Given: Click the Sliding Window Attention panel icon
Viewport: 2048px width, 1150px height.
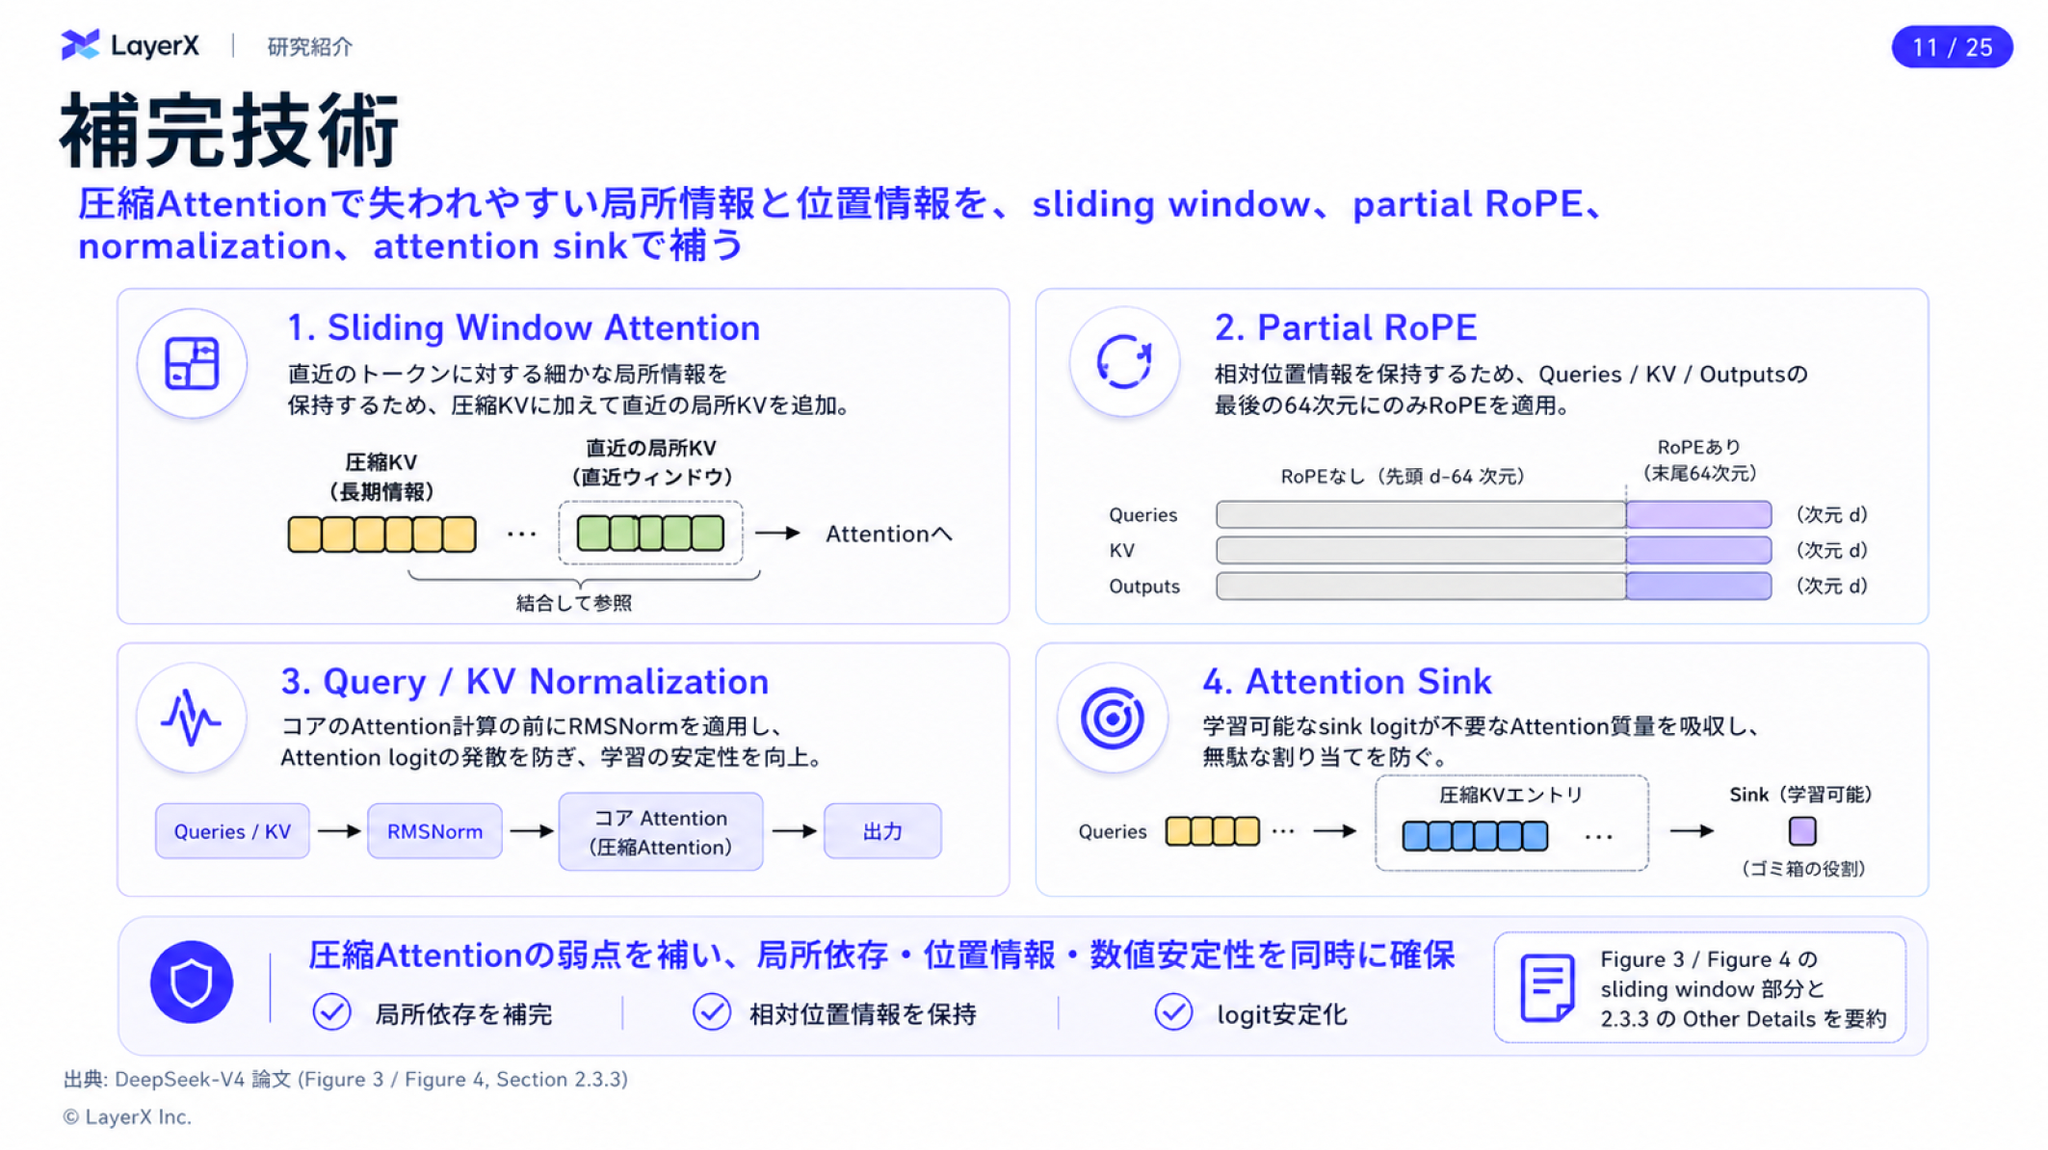Looking at the screenshot, I should pos(192,362).
